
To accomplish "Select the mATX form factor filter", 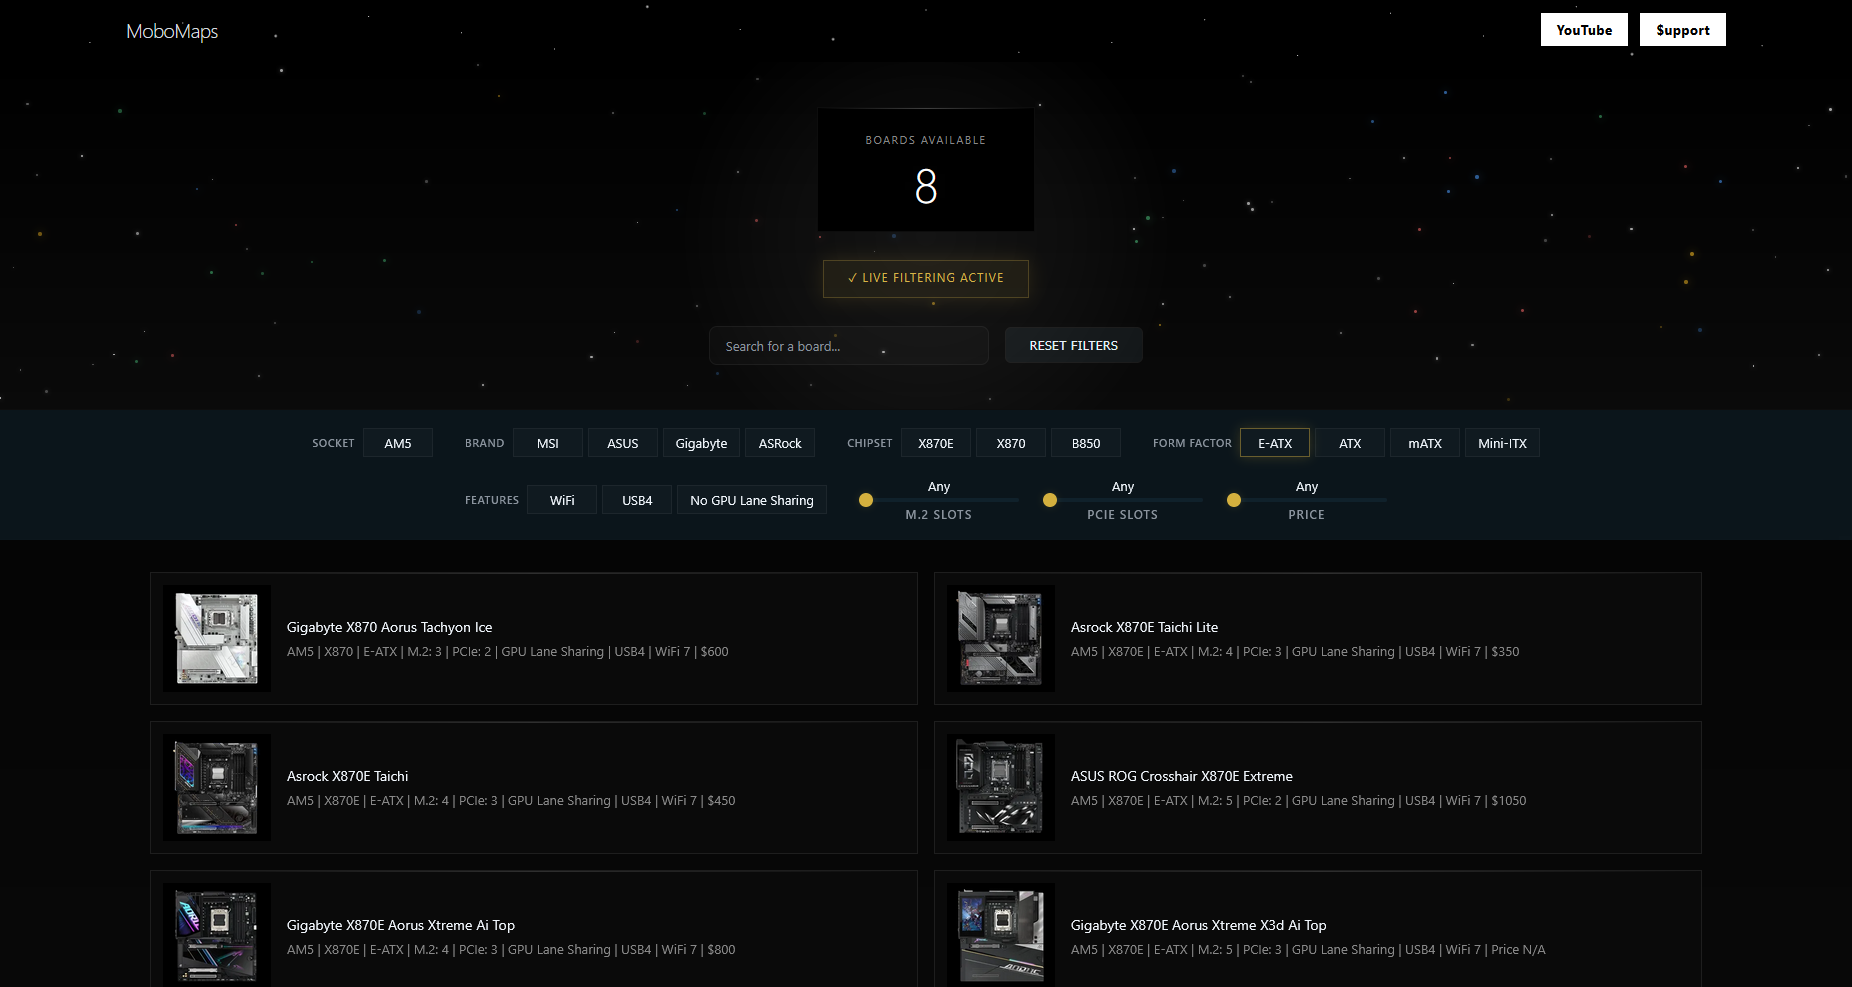I will pyautogui.click(x=1425, y=443).
